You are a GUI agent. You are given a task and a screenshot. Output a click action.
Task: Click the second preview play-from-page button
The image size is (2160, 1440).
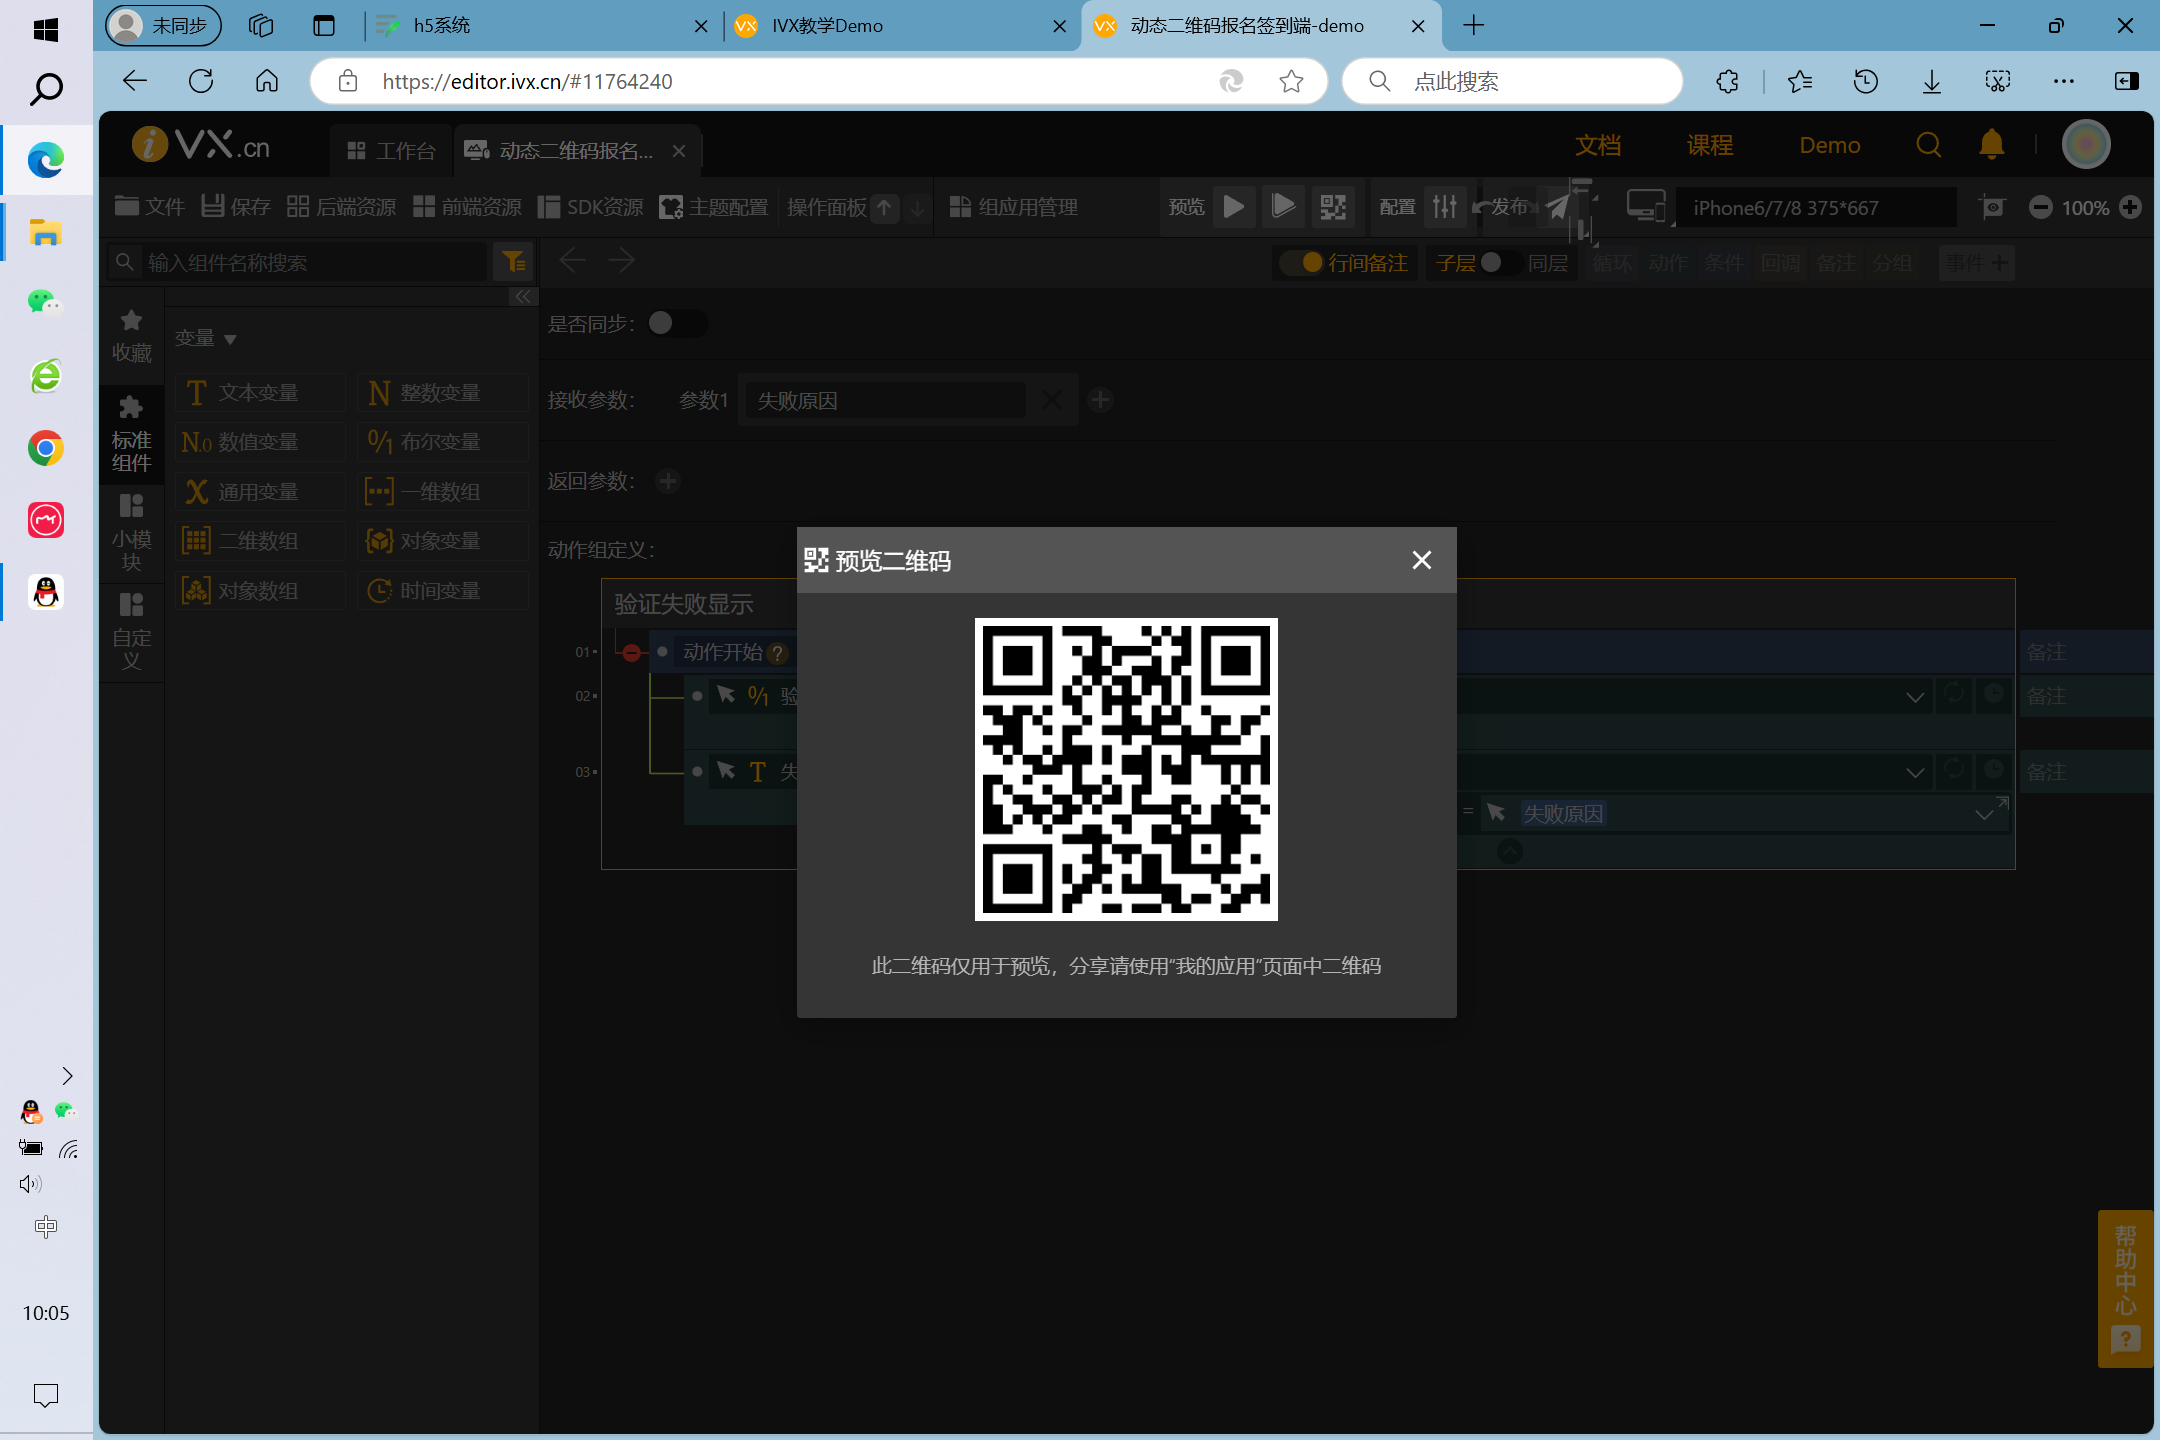coord(1283,207)
